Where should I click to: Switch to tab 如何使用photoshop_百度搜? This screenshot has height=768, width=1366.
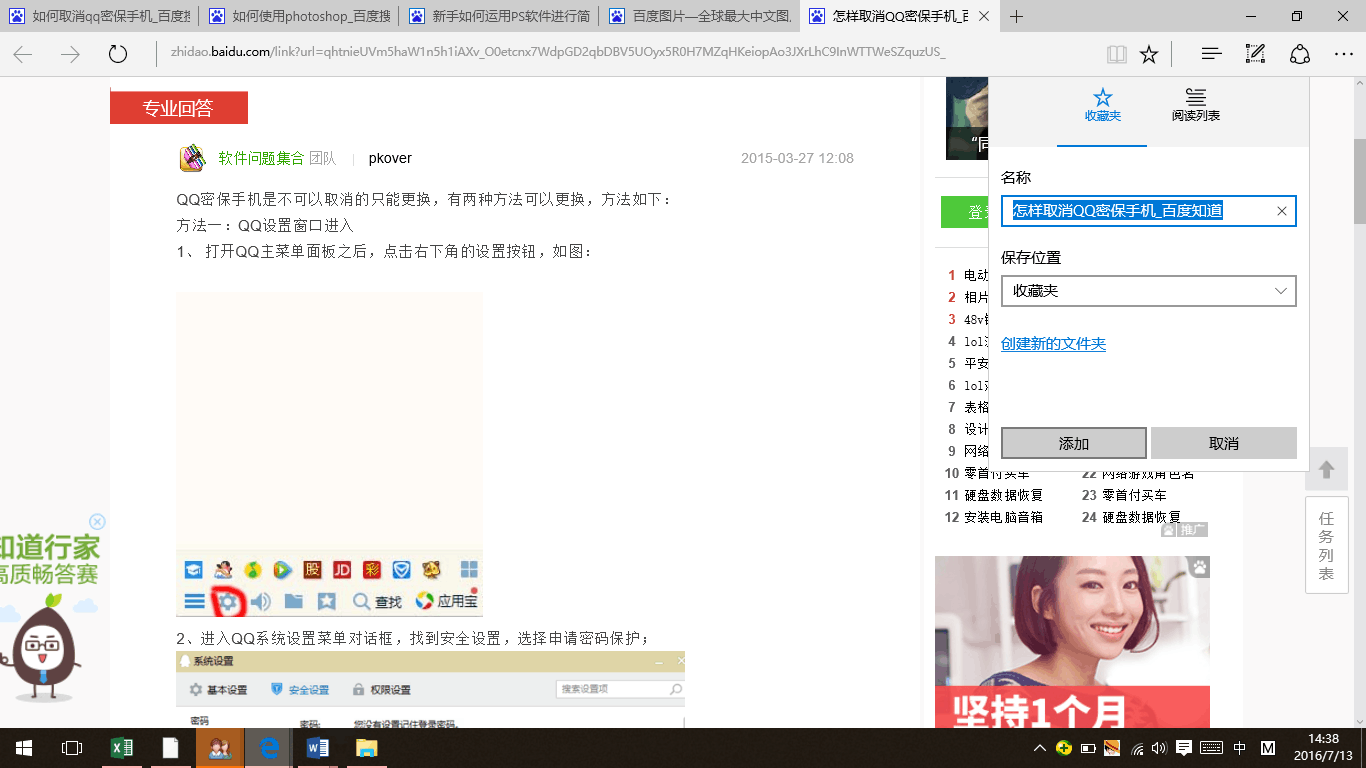(299, 16)
